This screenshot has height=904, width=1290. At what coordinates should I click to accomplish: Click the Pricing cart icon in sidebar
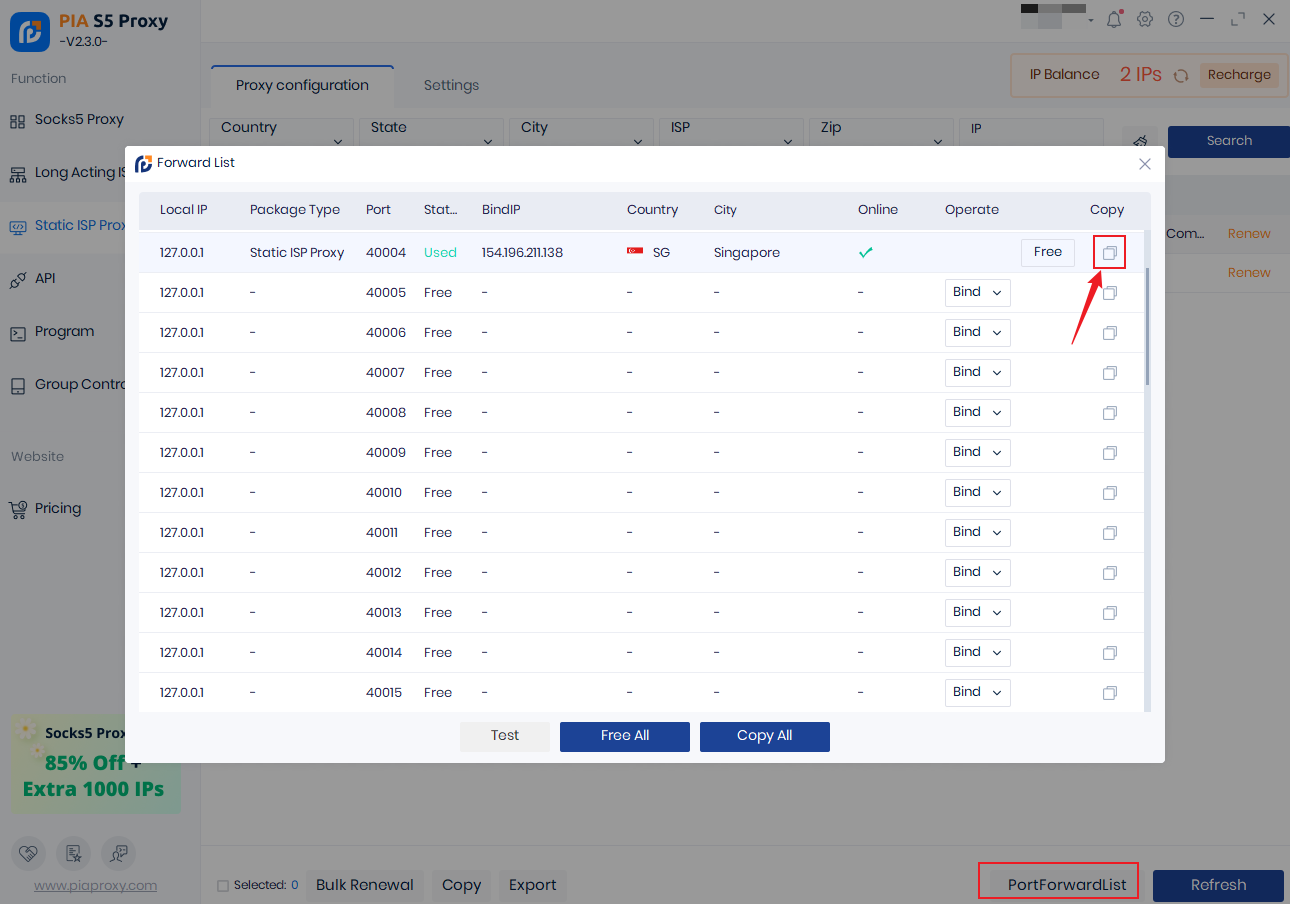click(x=18, y=509)
